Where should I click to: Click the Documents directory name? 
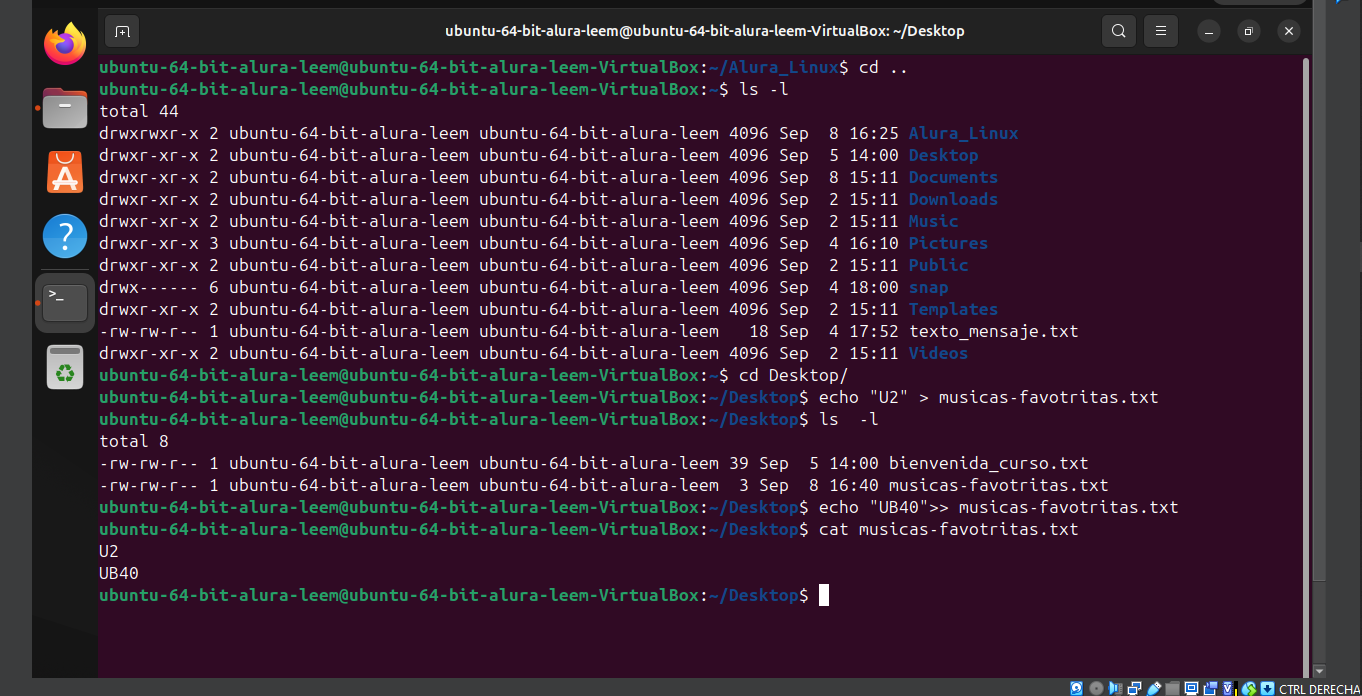click(953, 177)
